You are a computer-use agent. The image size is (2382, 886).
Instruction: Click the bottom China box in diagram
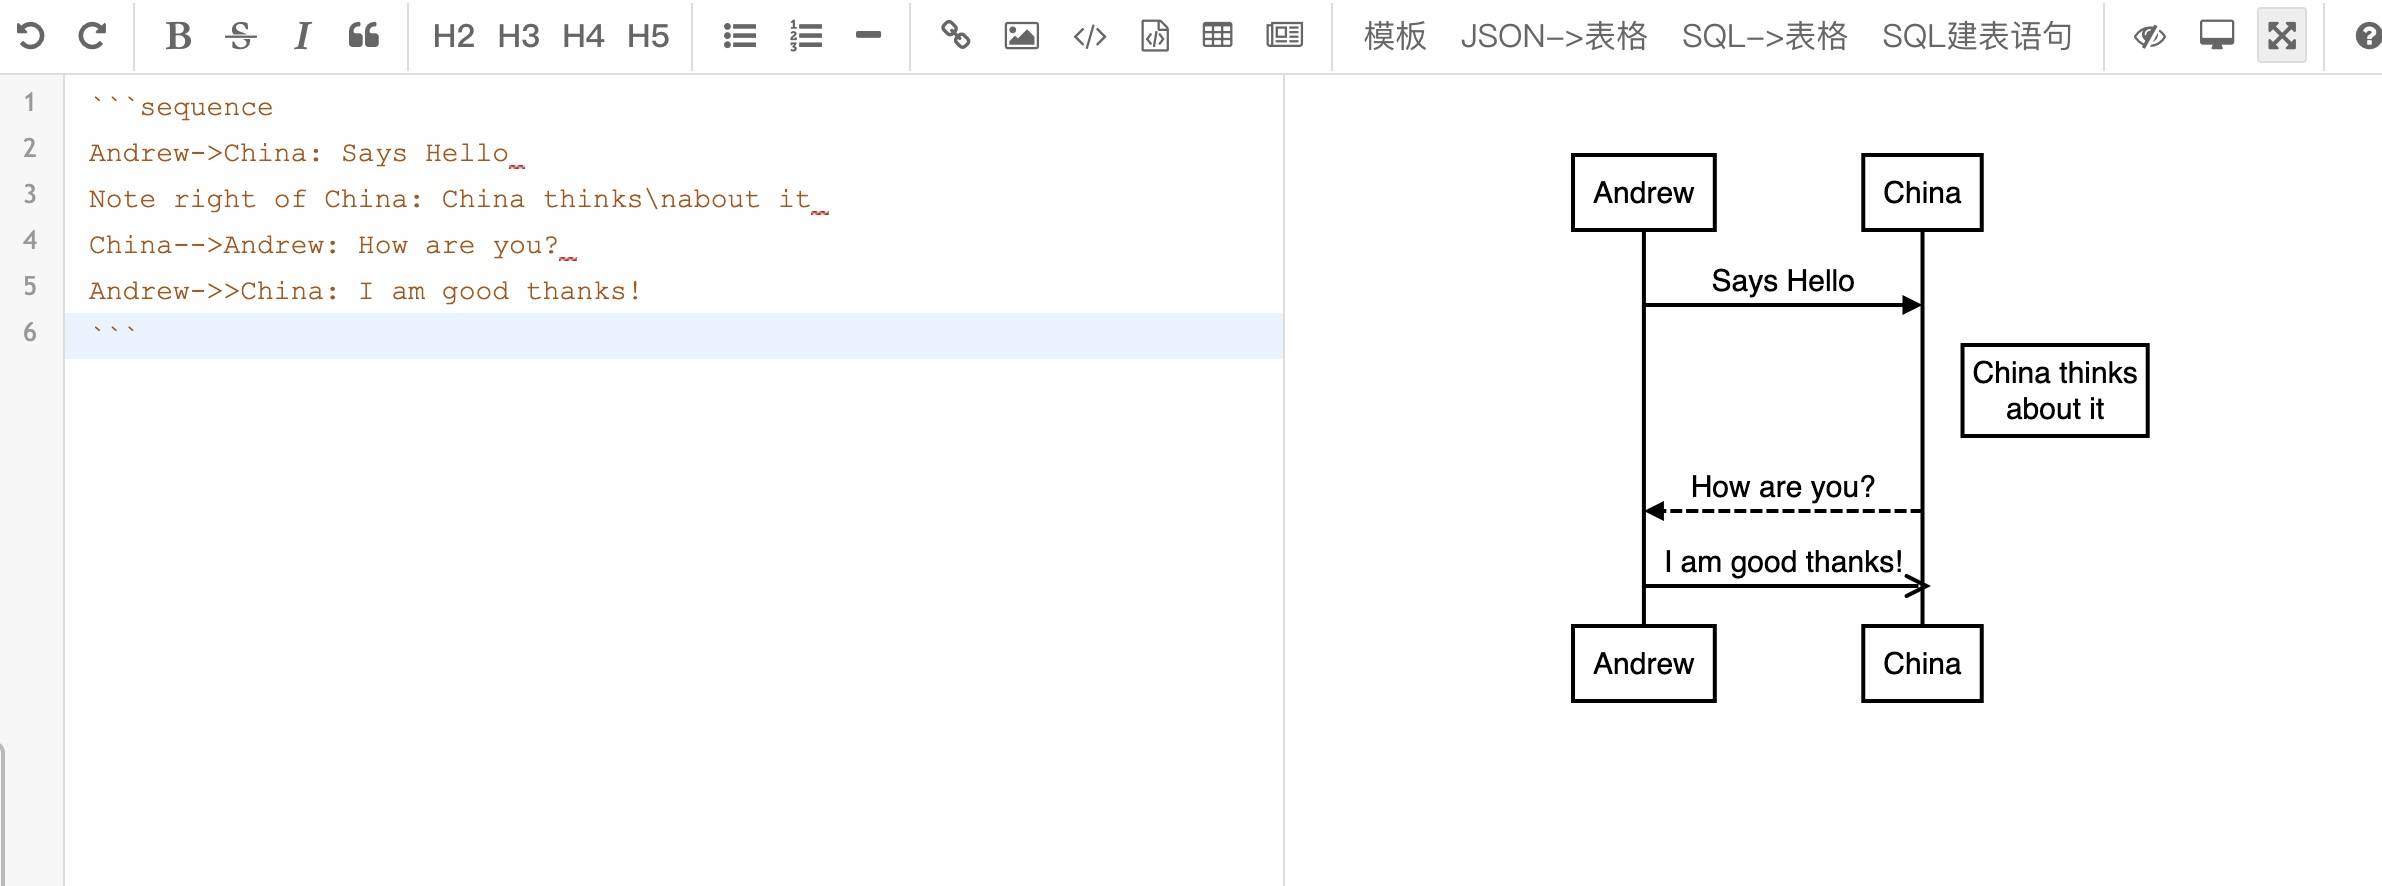(x=1922, y=663)
